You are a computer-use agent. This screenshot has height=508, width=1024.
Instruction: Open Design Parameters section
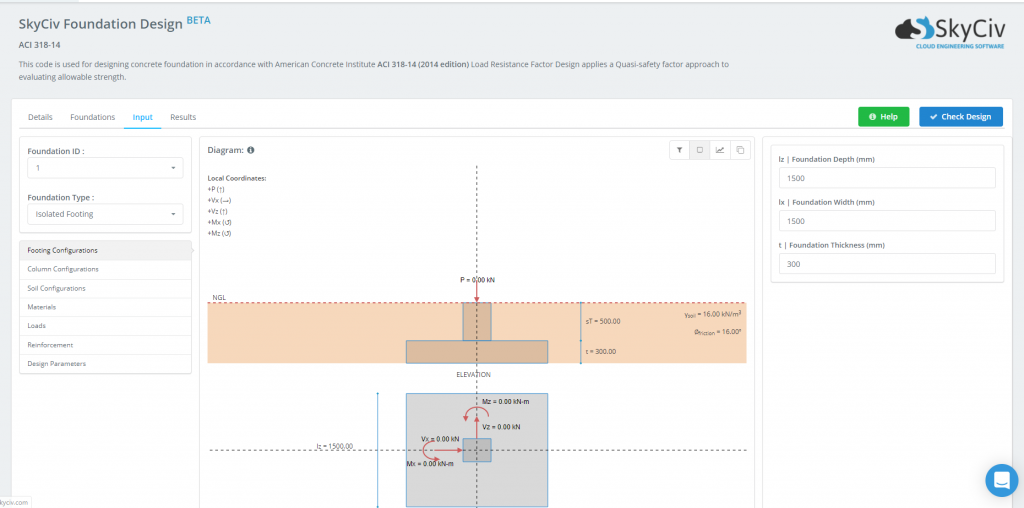pyautogui.click(x=106, y=364)
